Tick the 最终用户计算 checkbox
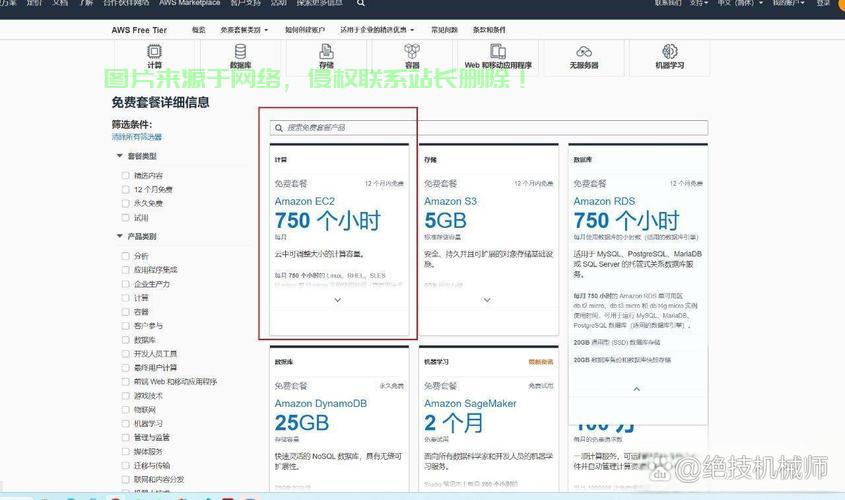The width and height of the screenshot is (845, 500). point(126,367)
